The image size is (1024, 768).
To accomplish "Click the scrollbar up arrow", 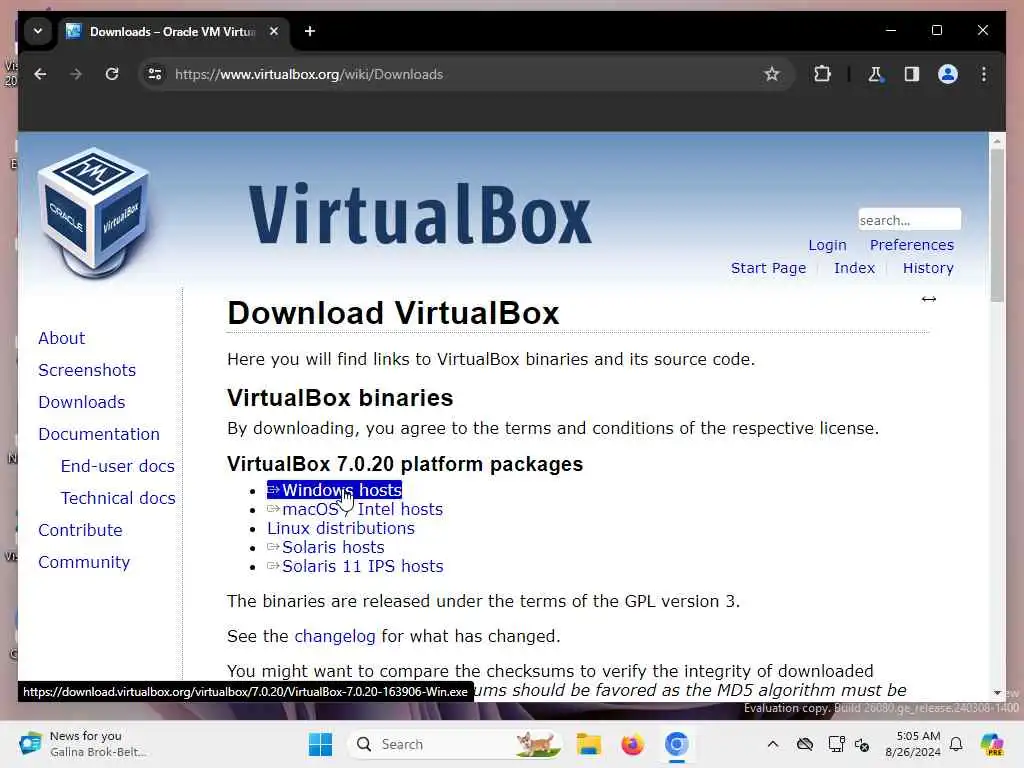I will click(x=997, y=140).
